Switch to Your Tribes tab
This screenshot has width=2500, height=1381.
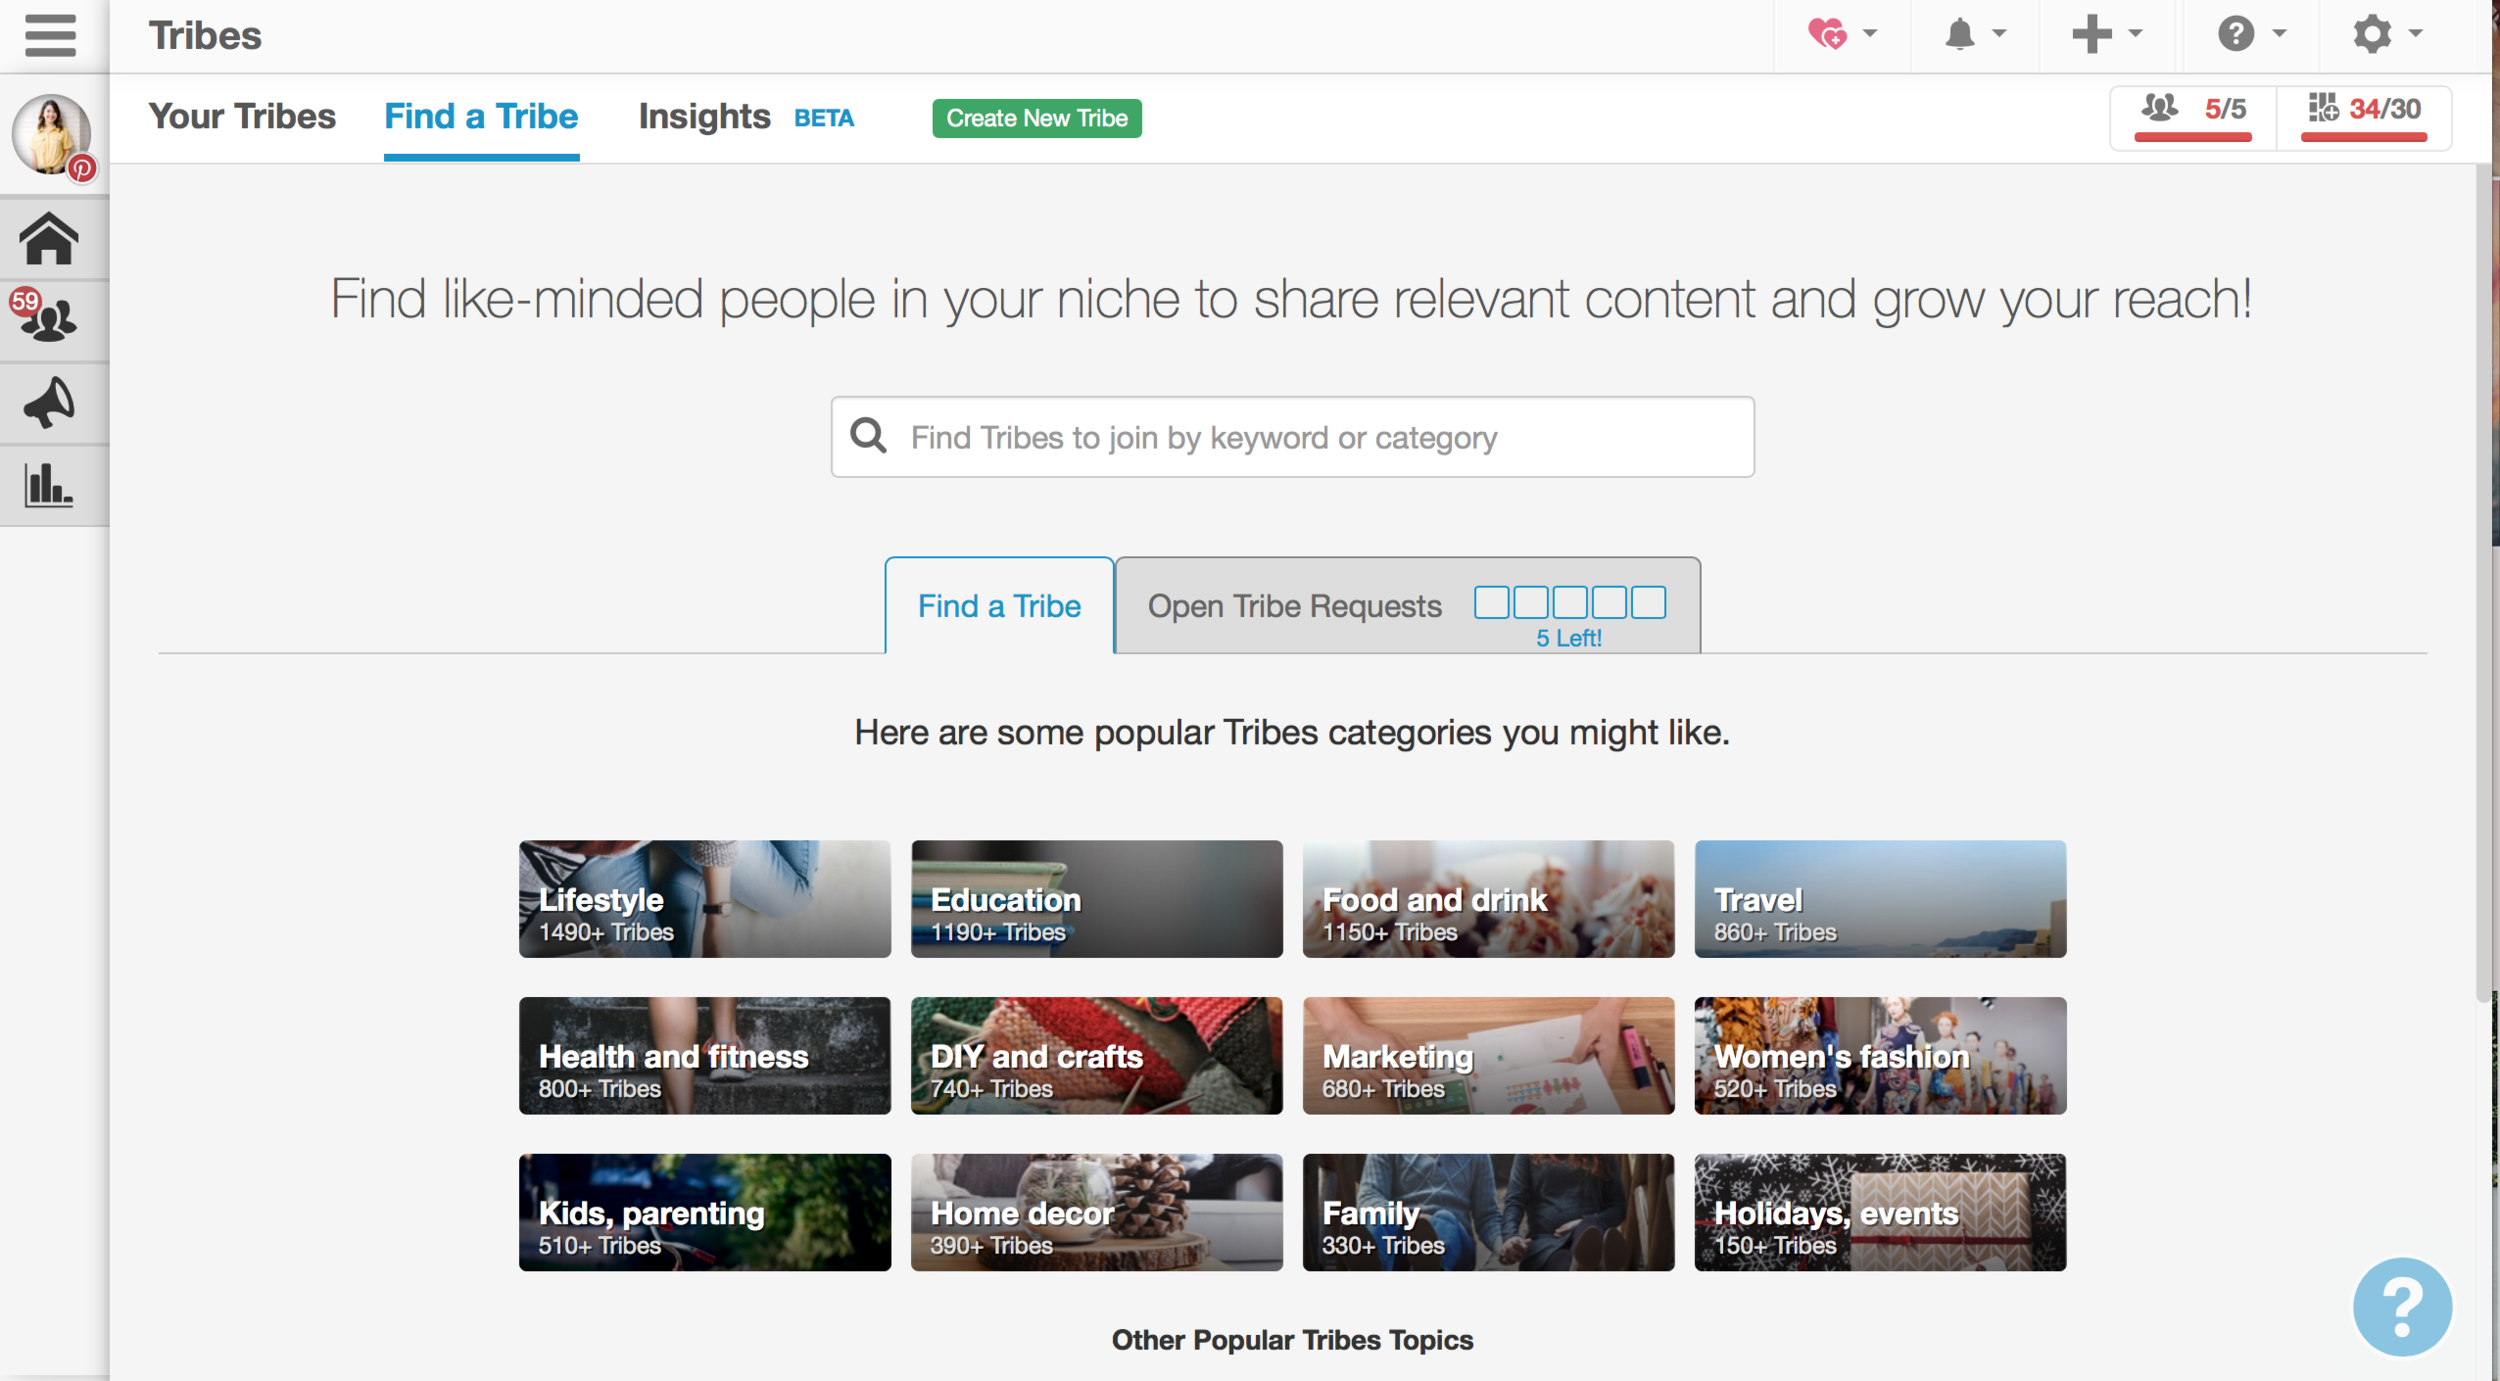[x=242, y=117]
